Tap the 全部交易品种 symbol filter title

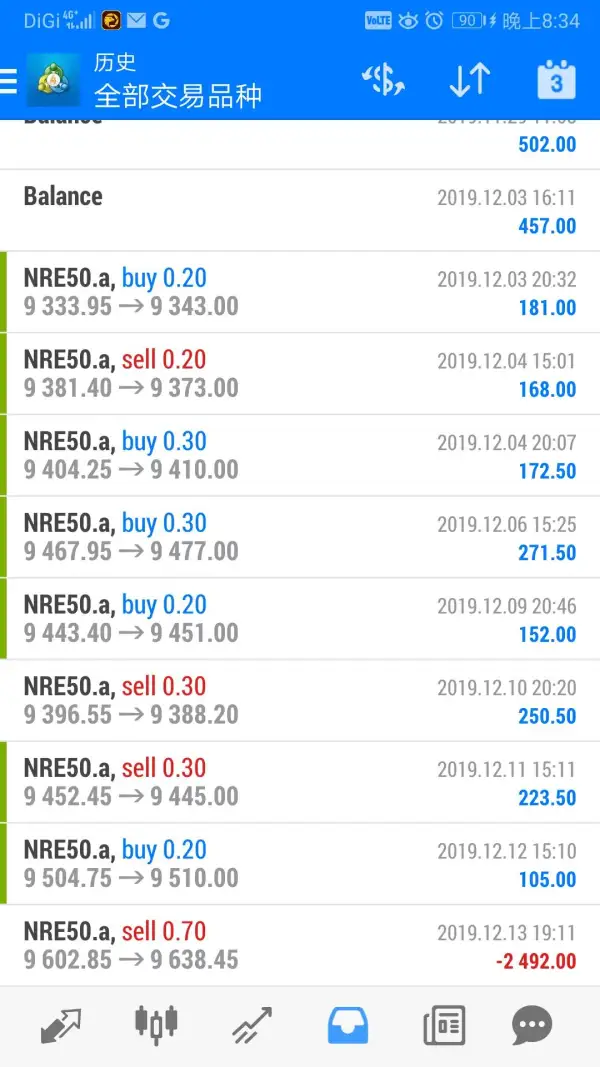(178, 96)
